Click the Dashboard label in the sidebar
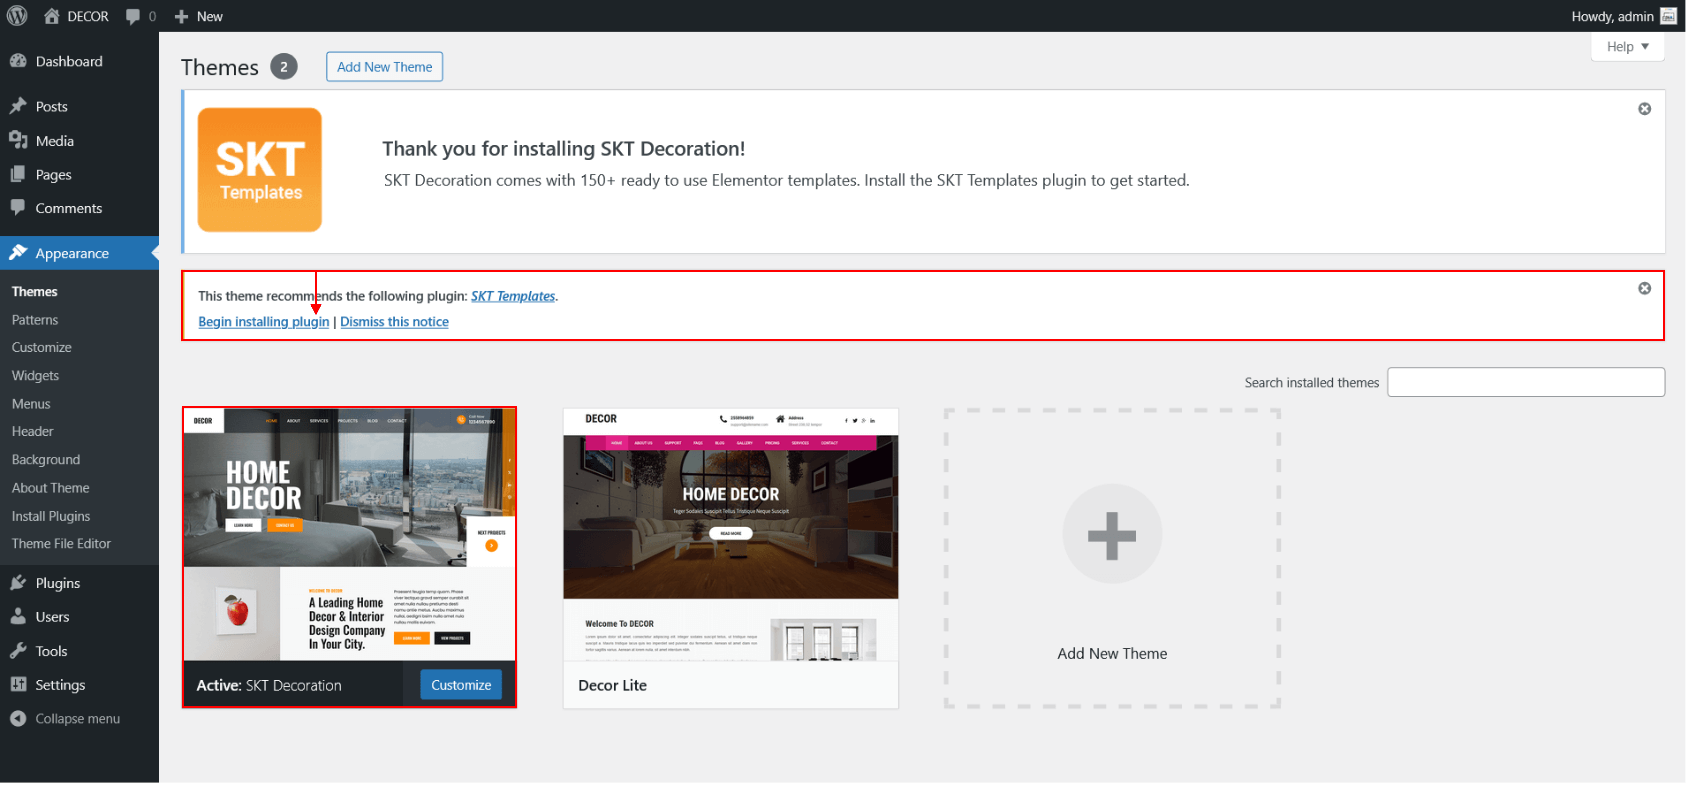This screenshot has height=787, width=1696. coord(69,61)
